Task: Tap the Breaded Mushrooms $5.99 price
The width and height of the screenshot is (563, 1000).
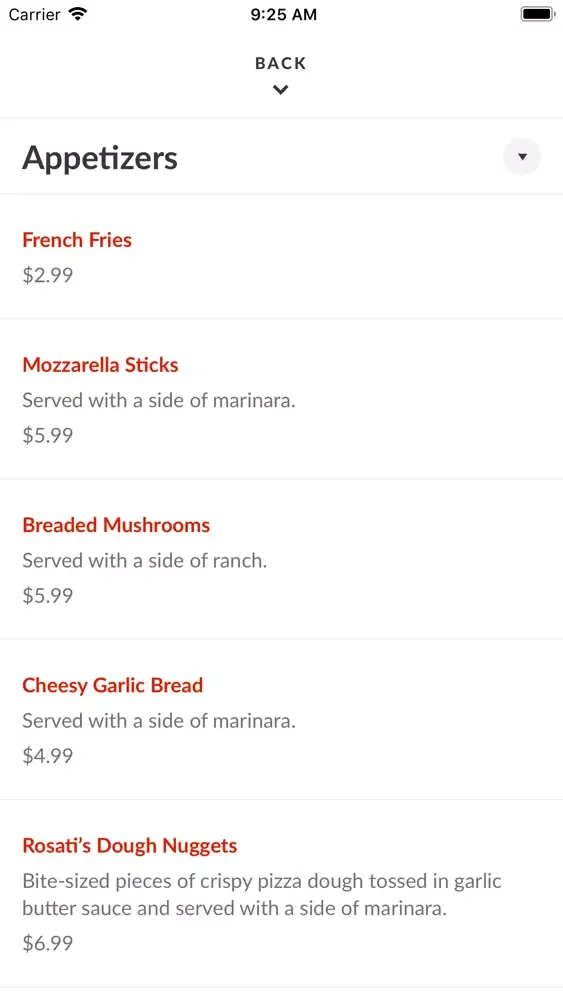Action: tap(48, 596)
